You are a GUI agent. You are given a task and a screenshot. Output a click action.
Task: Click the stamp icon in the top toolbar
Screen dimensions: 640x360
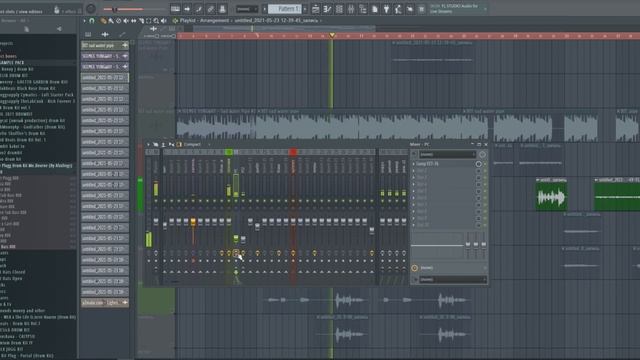coord(222,9)
